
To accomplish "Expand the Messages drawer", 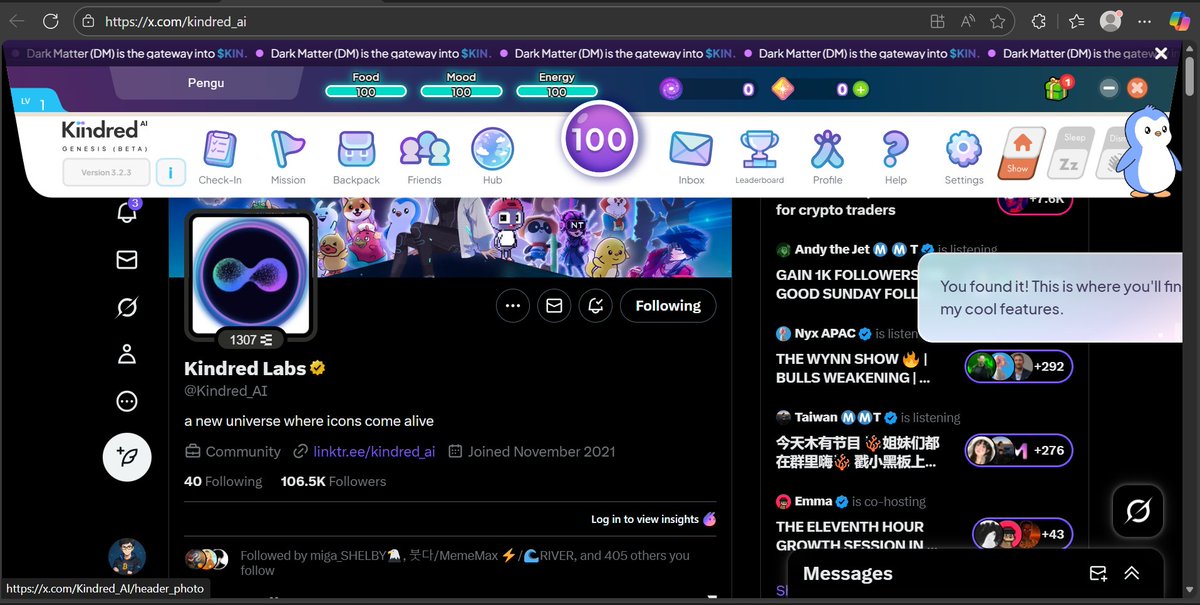I will pos(1132,573).
